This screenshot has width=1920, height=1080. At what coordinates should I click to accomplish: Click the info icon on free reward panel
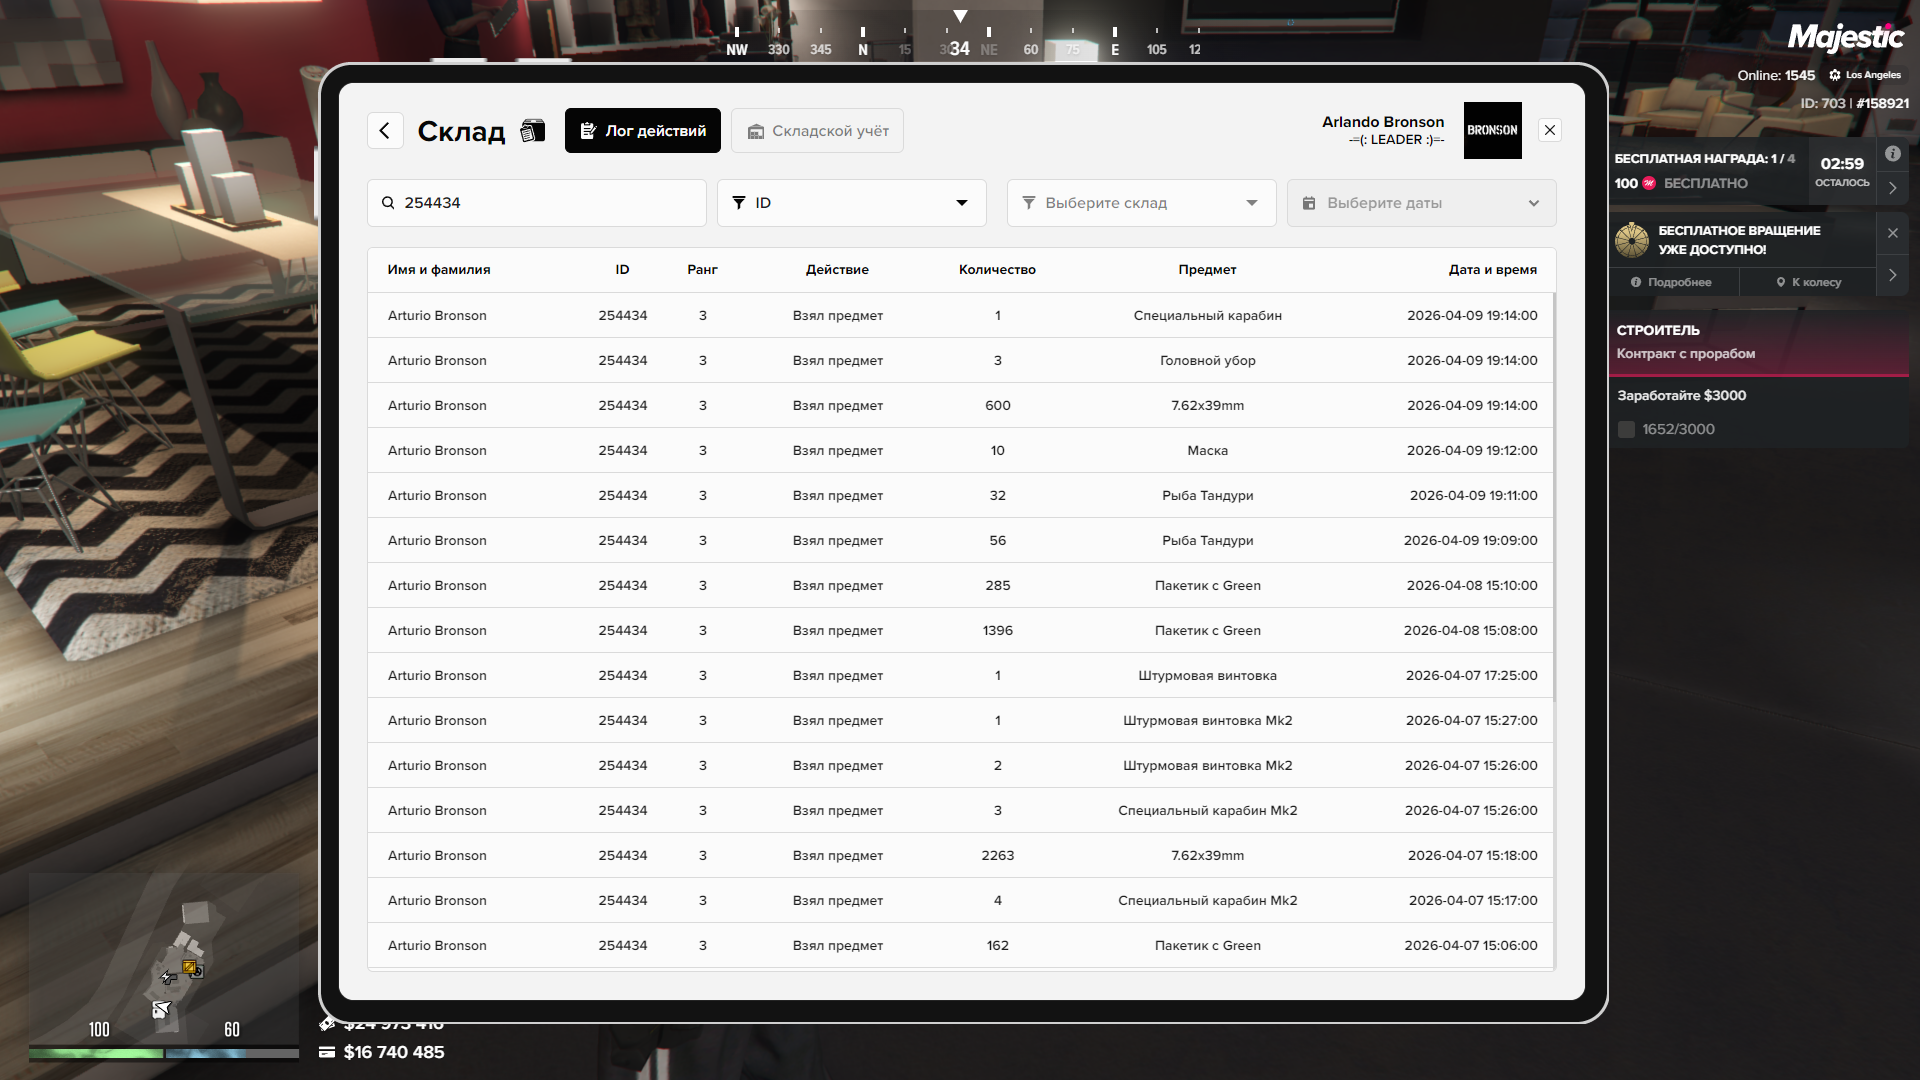[x=1892, y=154]
